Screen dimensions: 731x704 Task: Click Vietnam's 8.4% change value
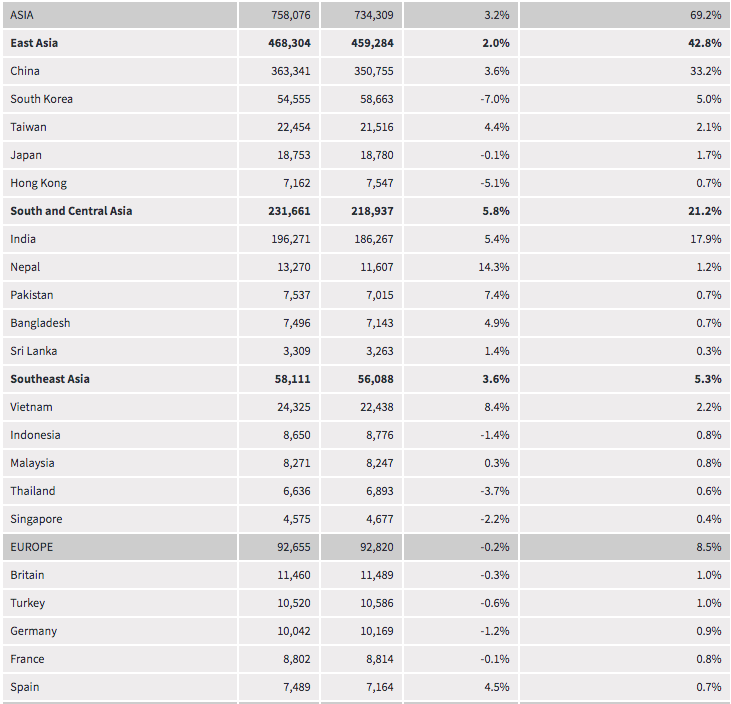pos(496,407)
